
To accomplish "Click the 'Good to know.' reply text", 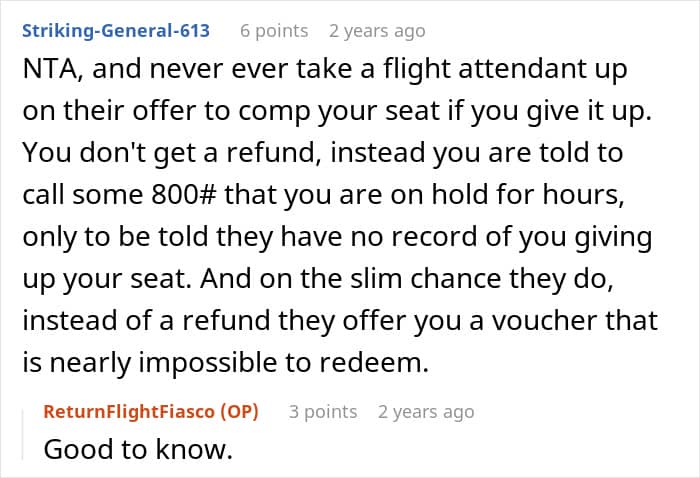I will pos(138,449).
